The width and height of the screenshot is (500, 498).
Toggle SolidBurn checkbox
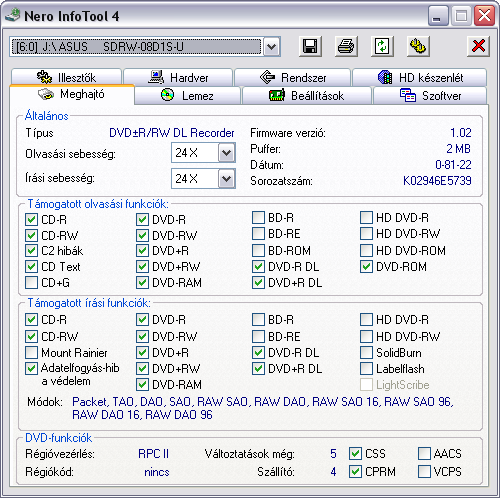coord(366,353)
